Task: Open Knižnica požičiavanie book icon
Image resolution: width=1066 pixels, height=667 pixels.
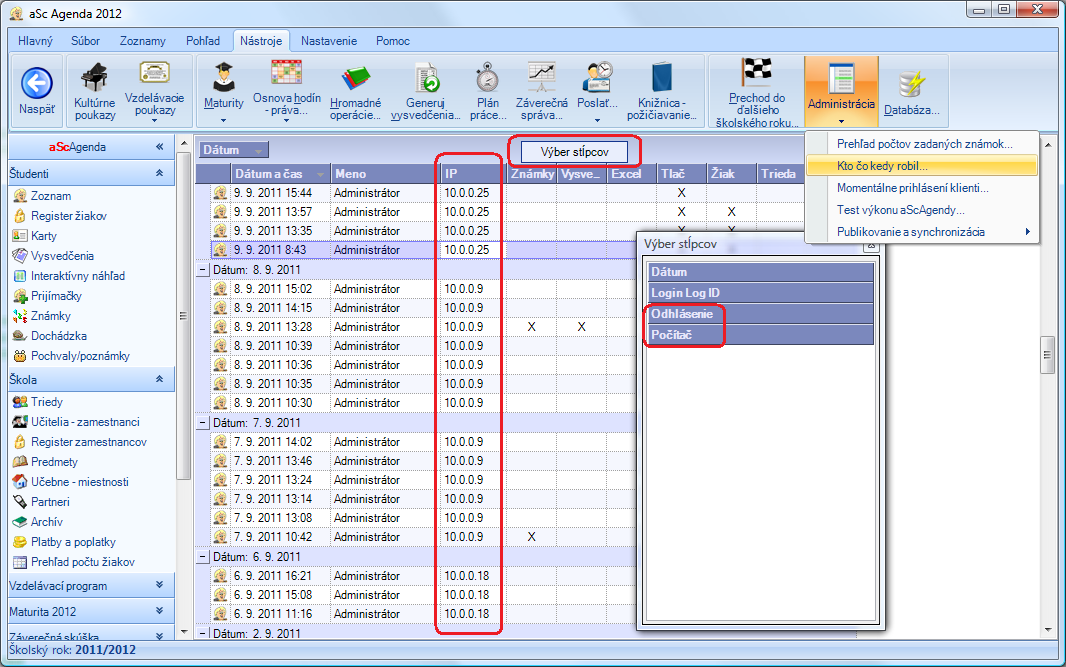Action: (661, 77)
